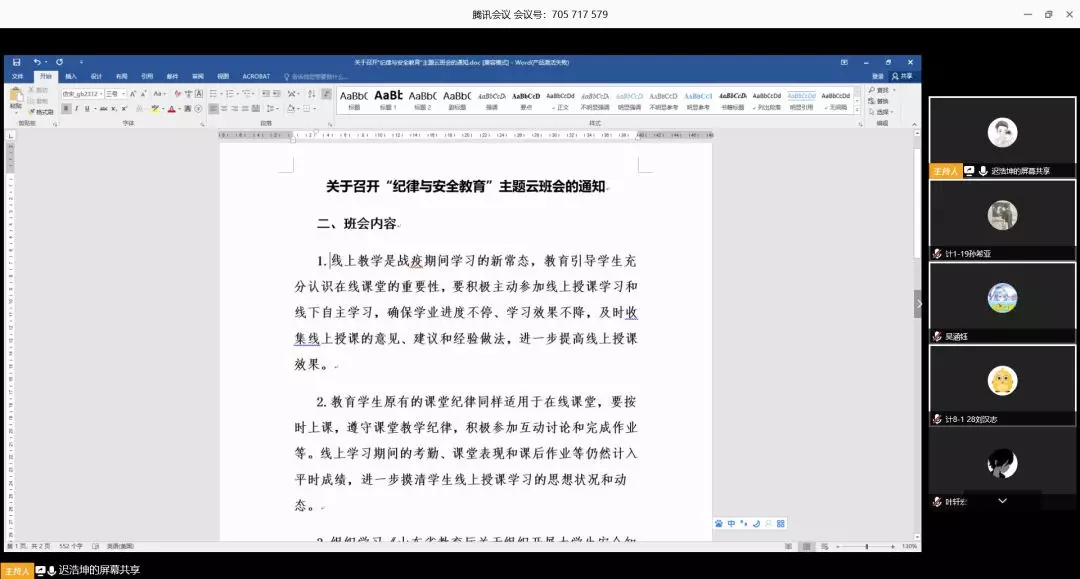1080x579 pixels.
Task: Toggle Italic formatting button
Action: 77,109
